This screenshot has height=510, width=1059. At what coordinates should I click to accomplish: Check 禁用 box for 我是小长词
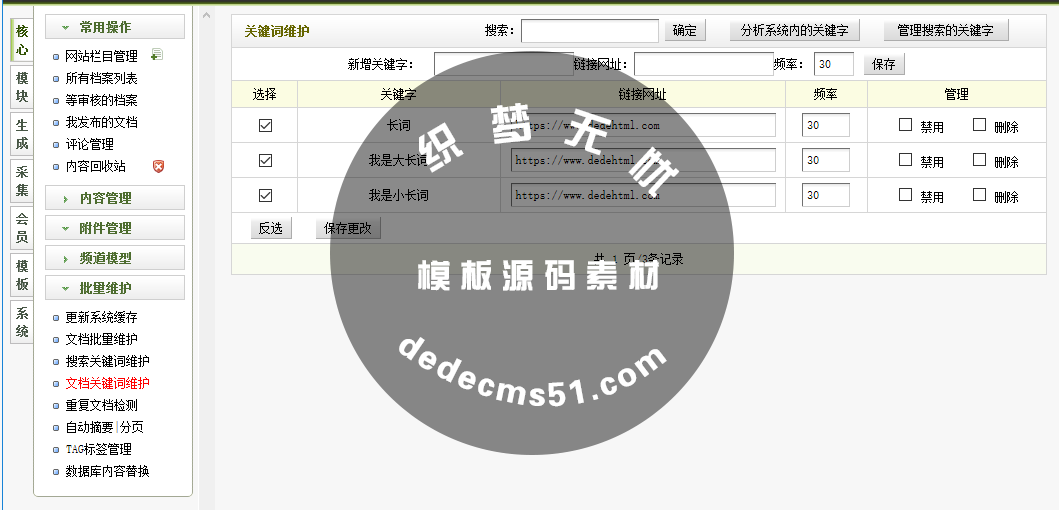point(906,195)
